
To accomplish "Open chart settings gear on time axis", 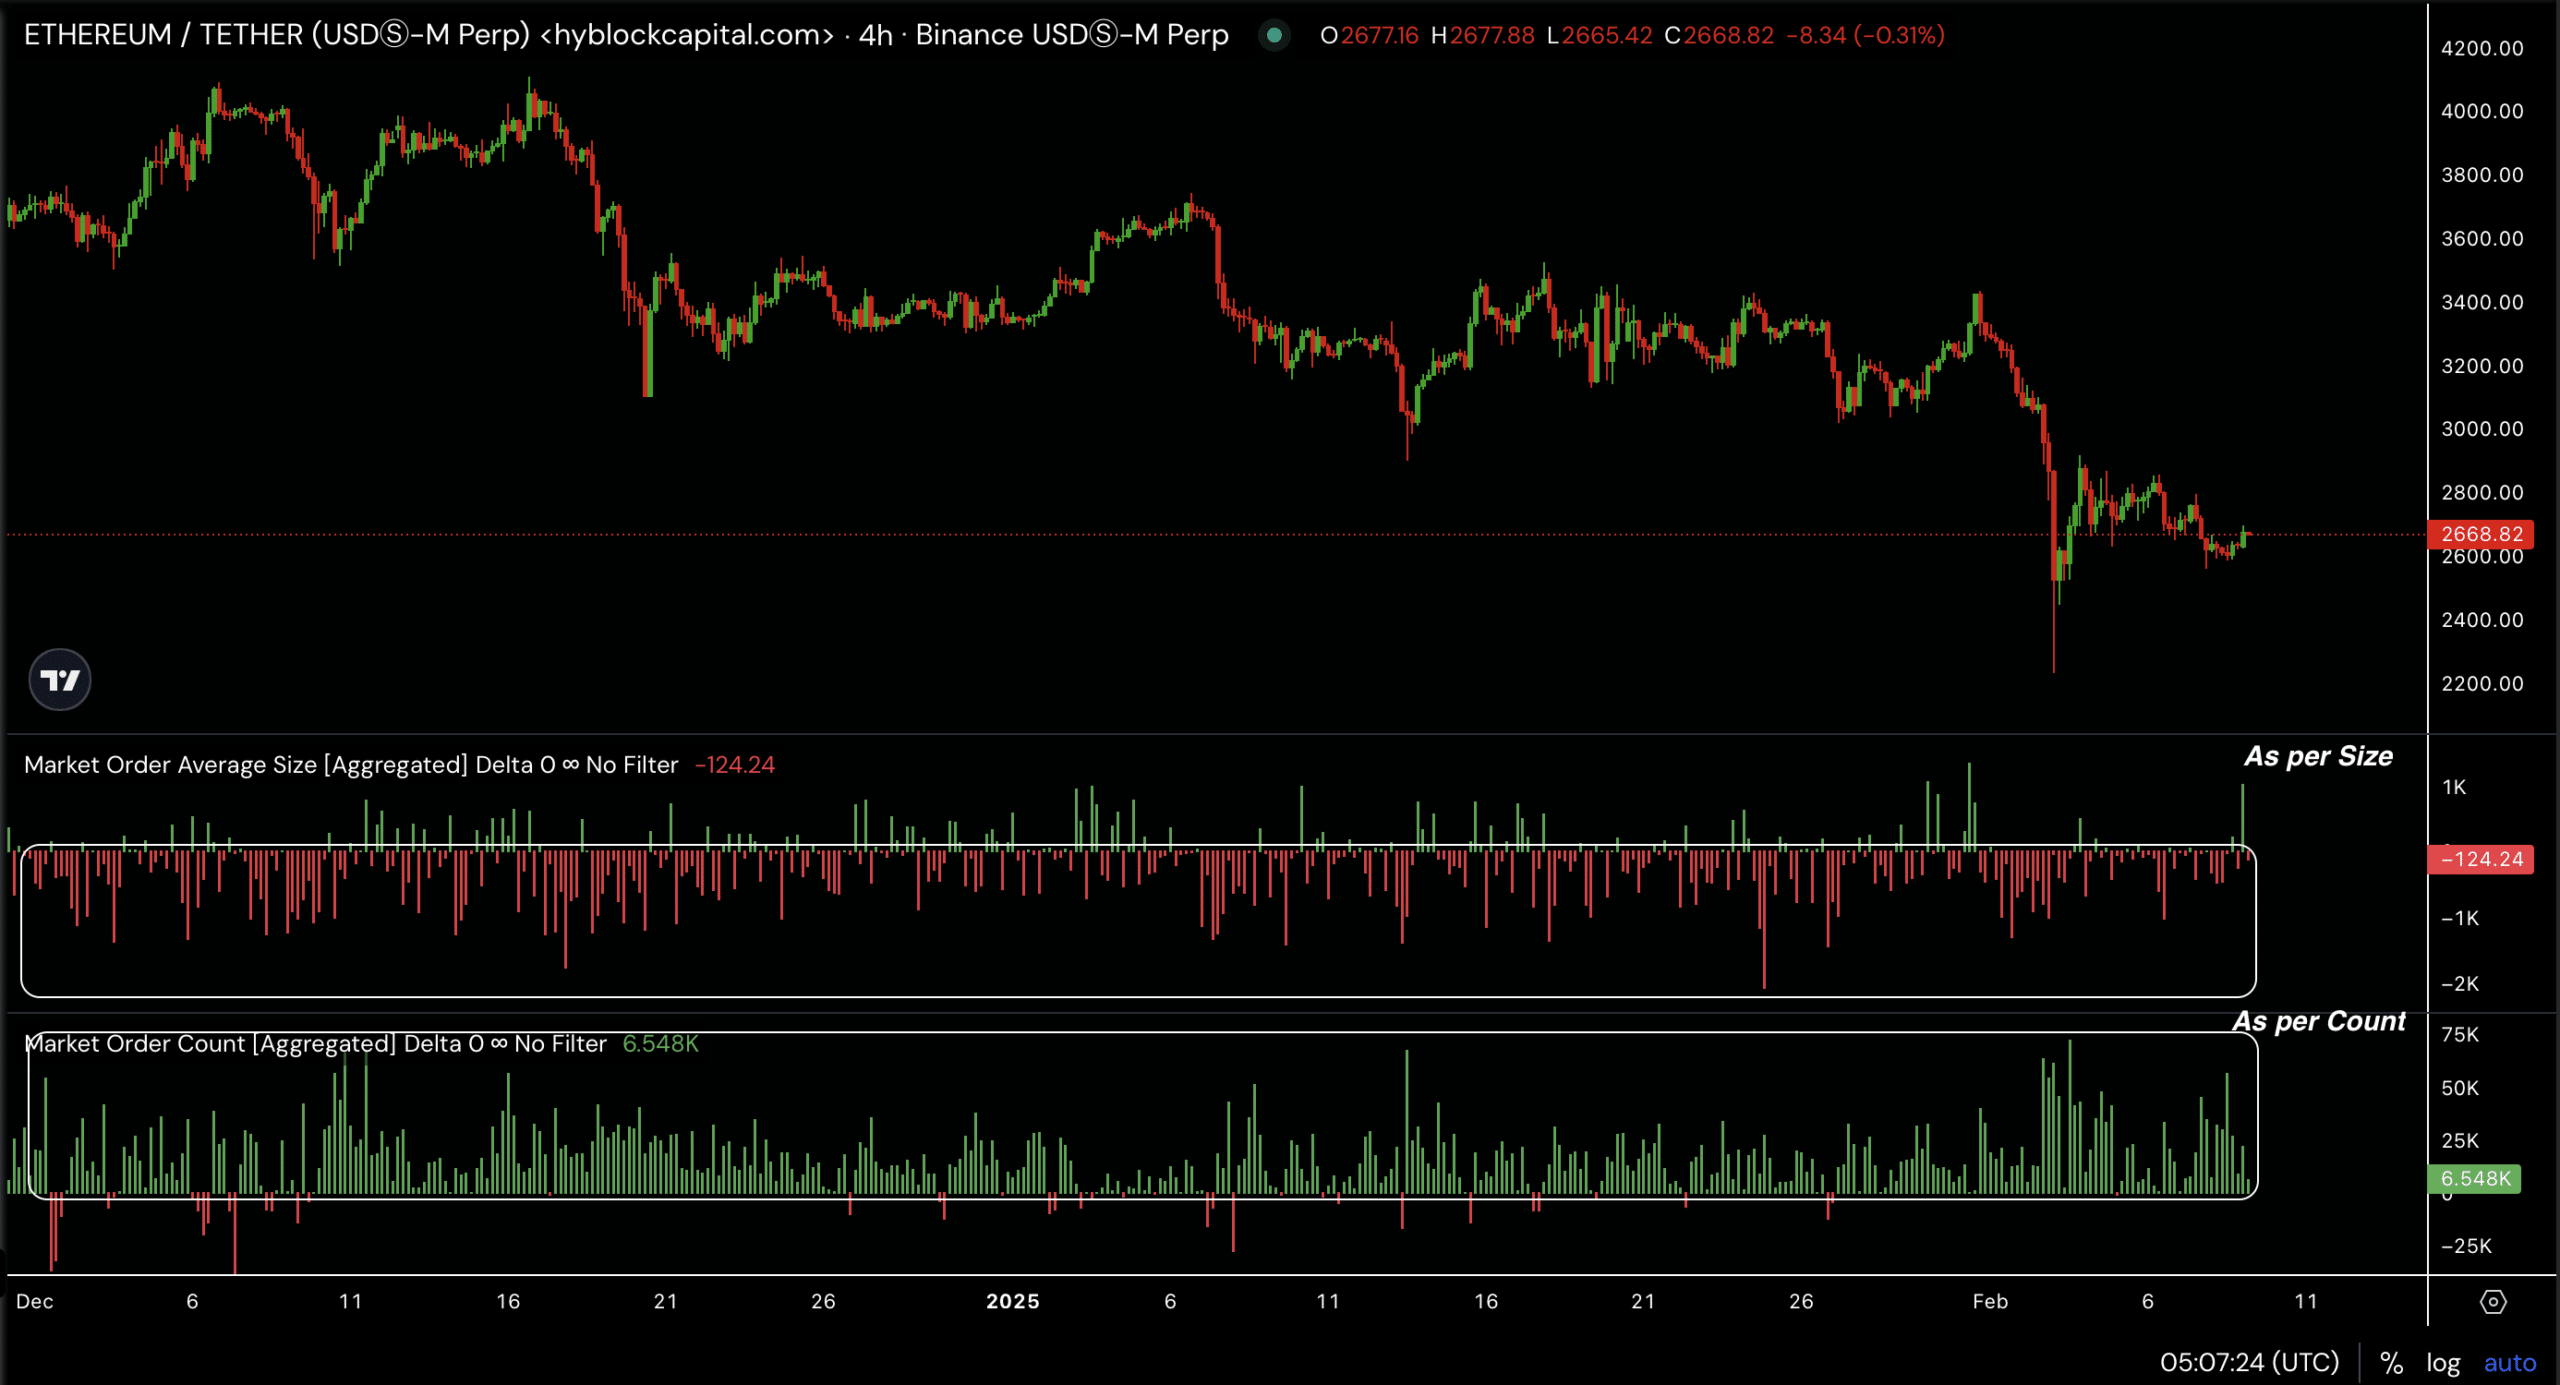I will click(2493, 1301).
